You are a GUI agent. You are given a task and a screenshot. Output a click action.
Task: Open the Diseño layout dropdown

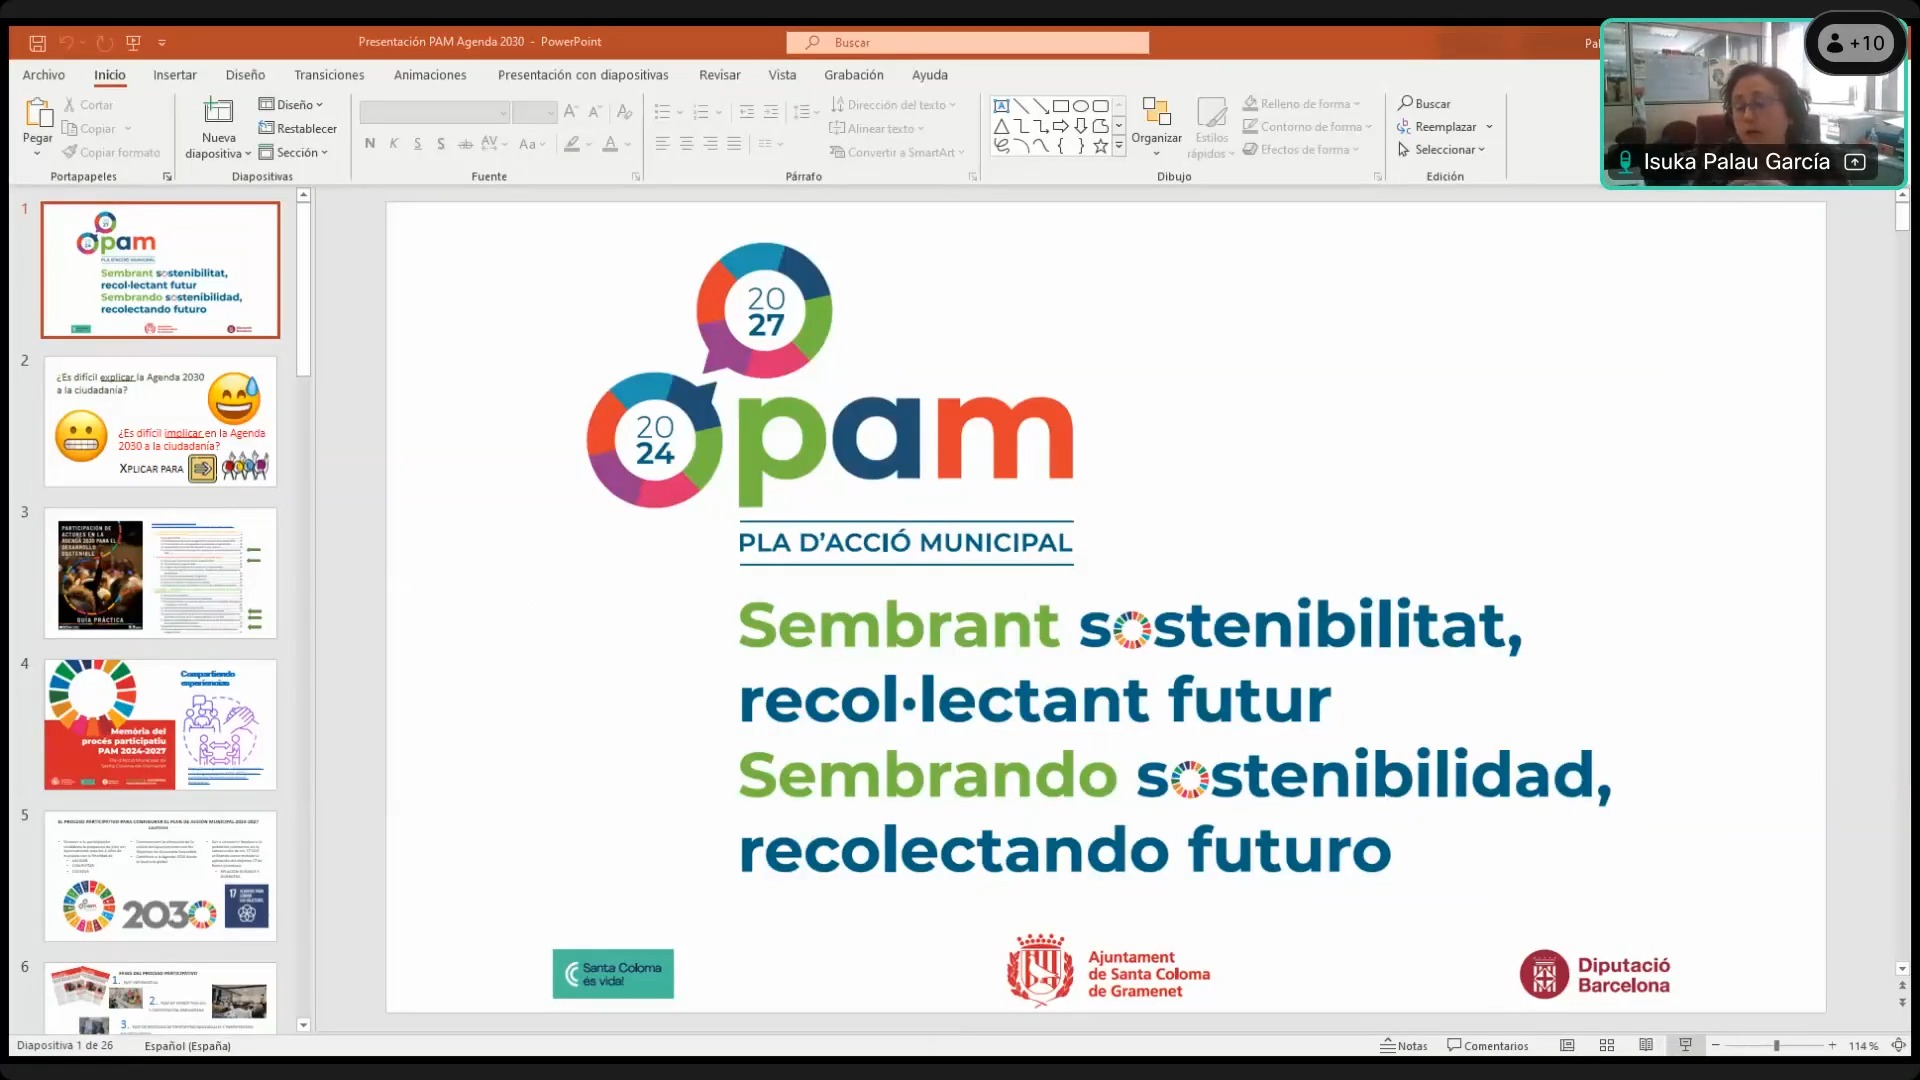291,104
